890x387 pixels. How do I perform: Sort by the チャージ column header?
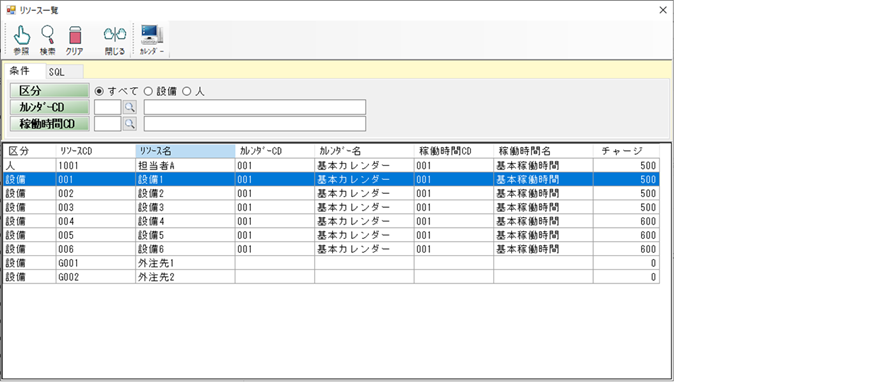point(626,151)
